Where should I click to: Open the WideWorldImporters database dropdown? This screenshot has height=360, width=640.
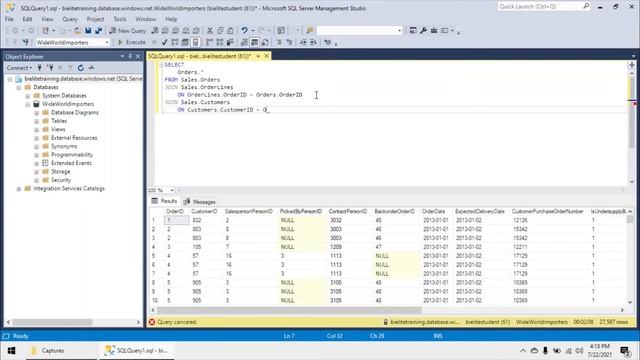click(x=107, y=42)
